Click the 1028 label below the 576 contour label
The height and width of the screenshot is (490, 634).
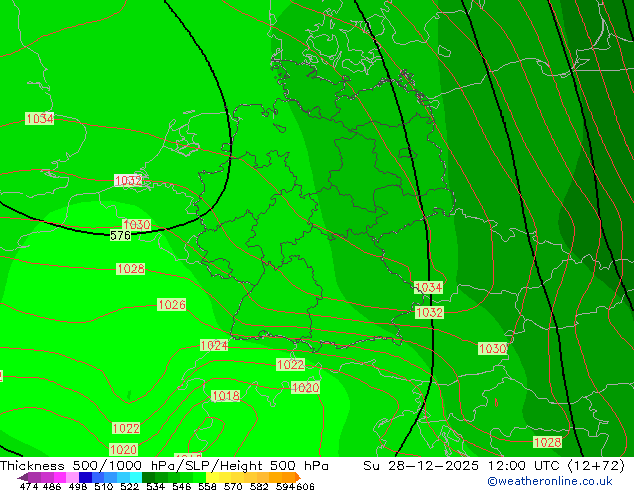click(x=130, y=269)
